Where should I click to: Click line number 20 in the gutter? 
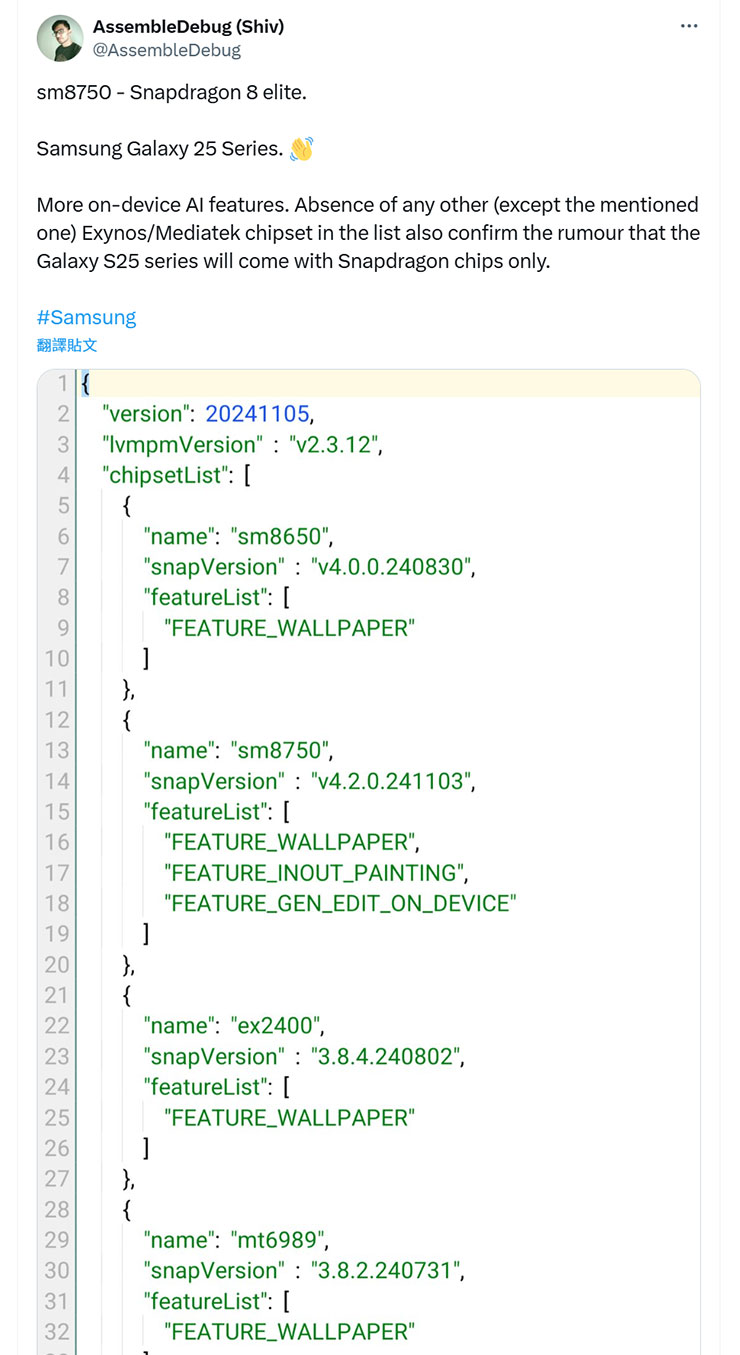(x=57, y=964)
